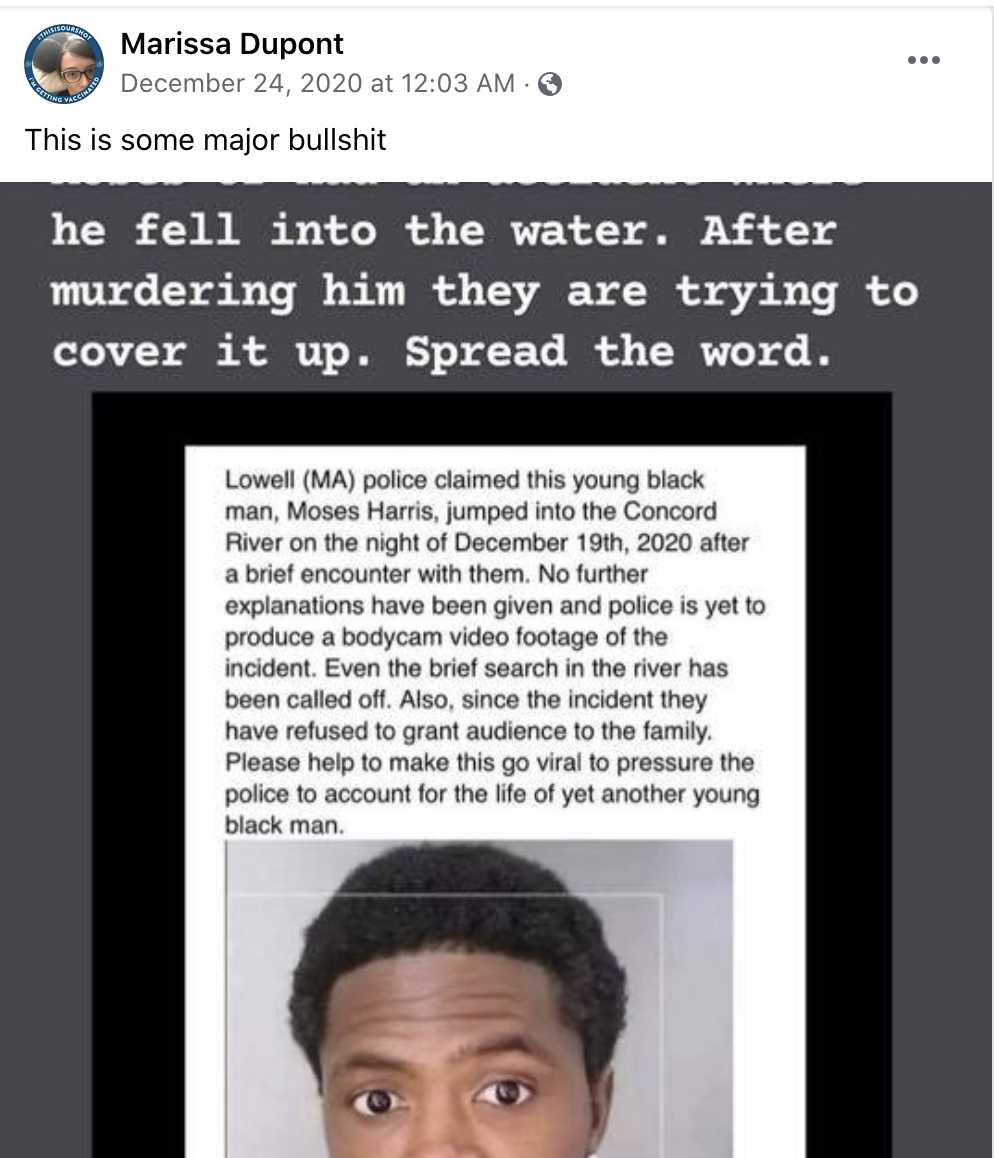The image size is (994, 1158).
Task: Click "December 19th, 2020" in the flyer text
Action: pos(574,543)
